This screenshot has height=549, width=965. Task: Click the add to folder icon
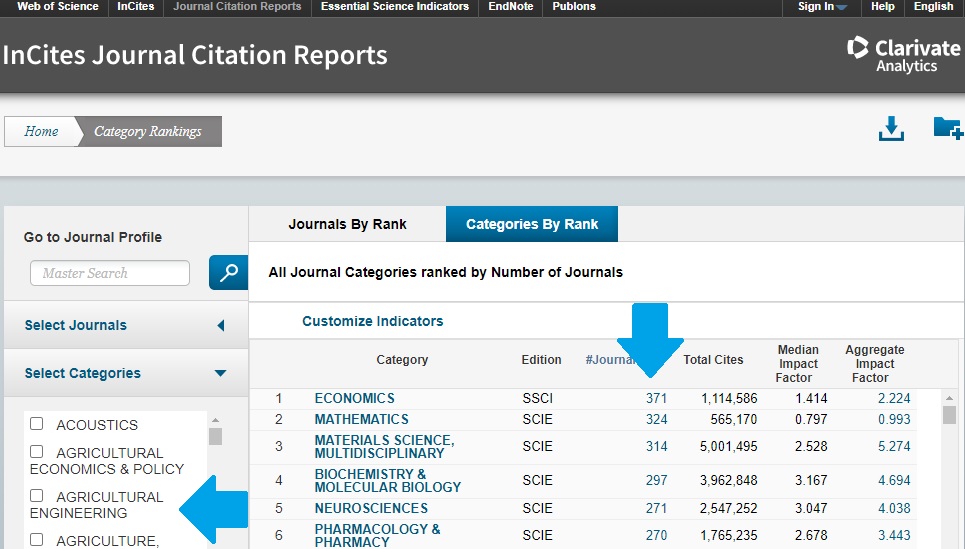(x=948, y=129)
